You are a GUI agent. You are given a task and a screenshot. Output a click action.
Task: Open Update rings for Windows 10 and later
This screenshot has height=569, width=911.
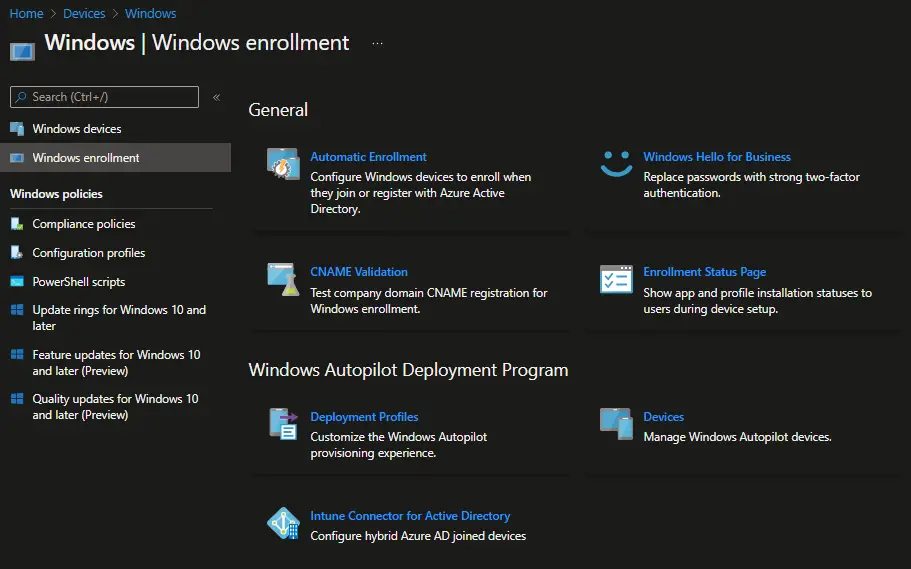(119, 318)
